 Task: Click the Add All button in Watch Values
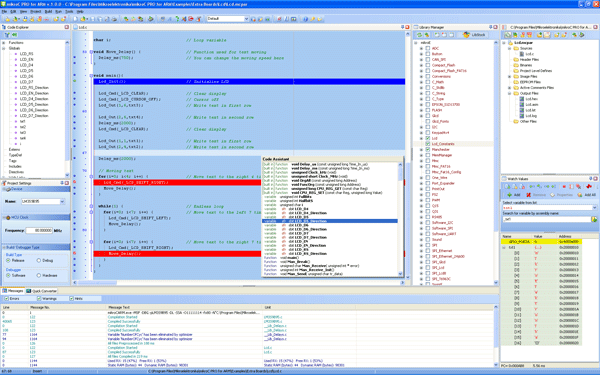coord(587,195)
